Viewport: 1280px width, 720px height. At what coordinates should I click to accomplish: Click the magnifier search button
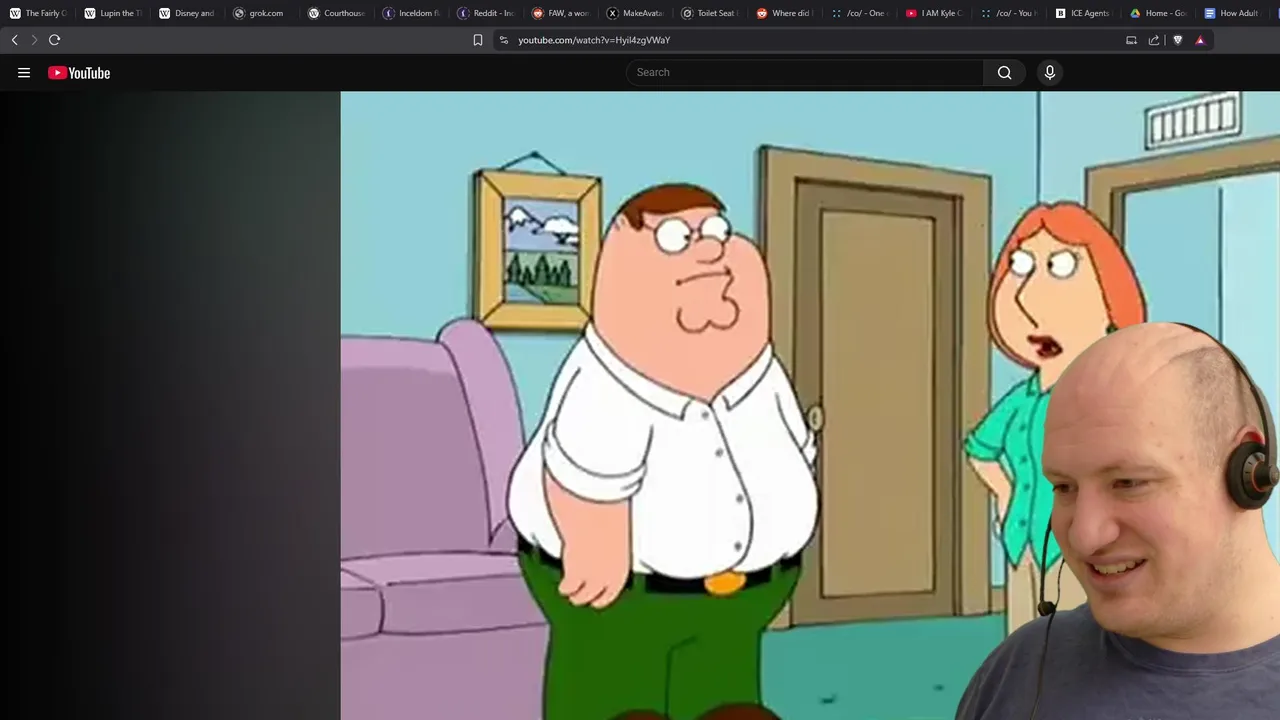(1004, 72)
